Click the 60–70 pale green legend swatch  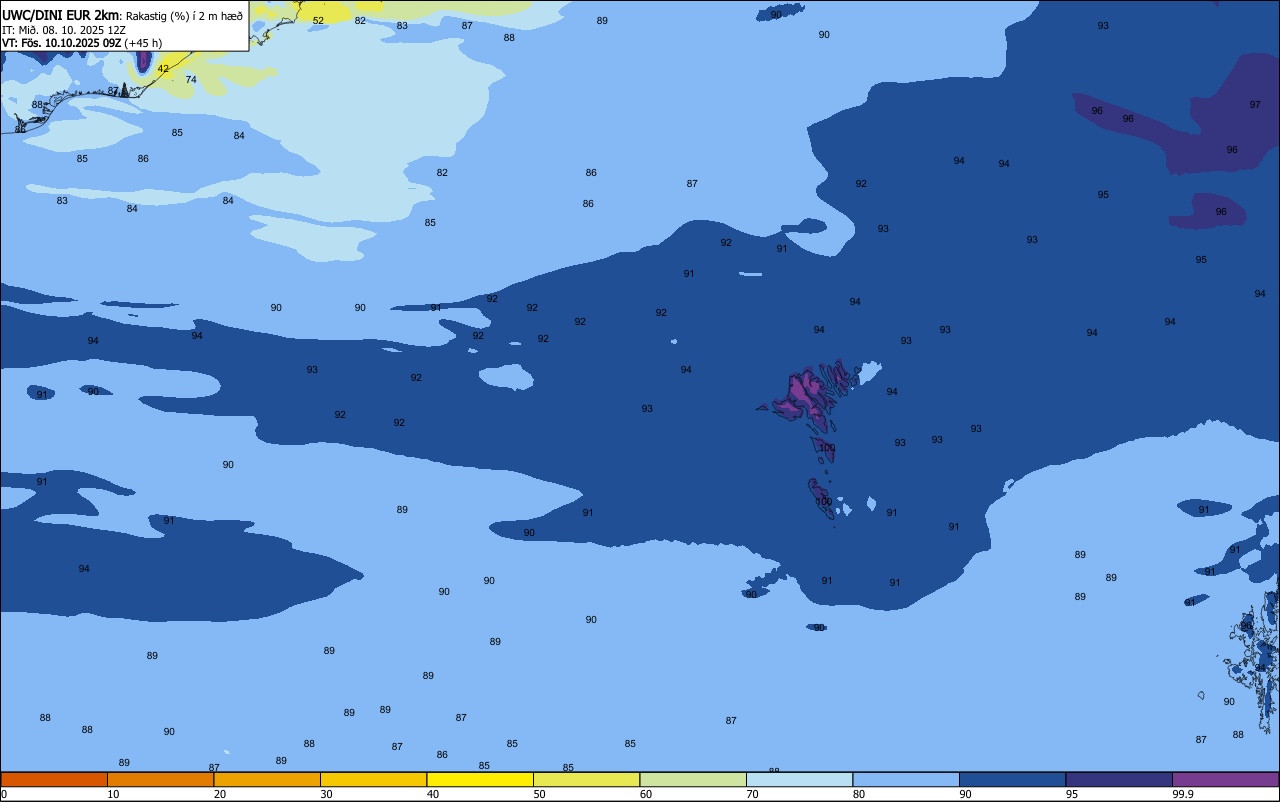coord(693,779)
